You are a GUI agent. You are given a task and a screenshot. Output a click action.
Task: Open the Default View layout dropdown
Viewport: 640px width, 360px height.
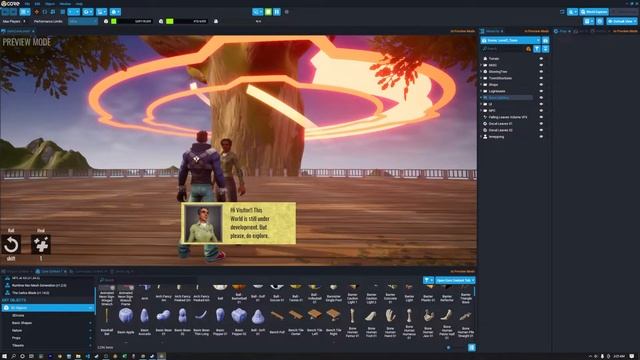click(x=622, y=21)
